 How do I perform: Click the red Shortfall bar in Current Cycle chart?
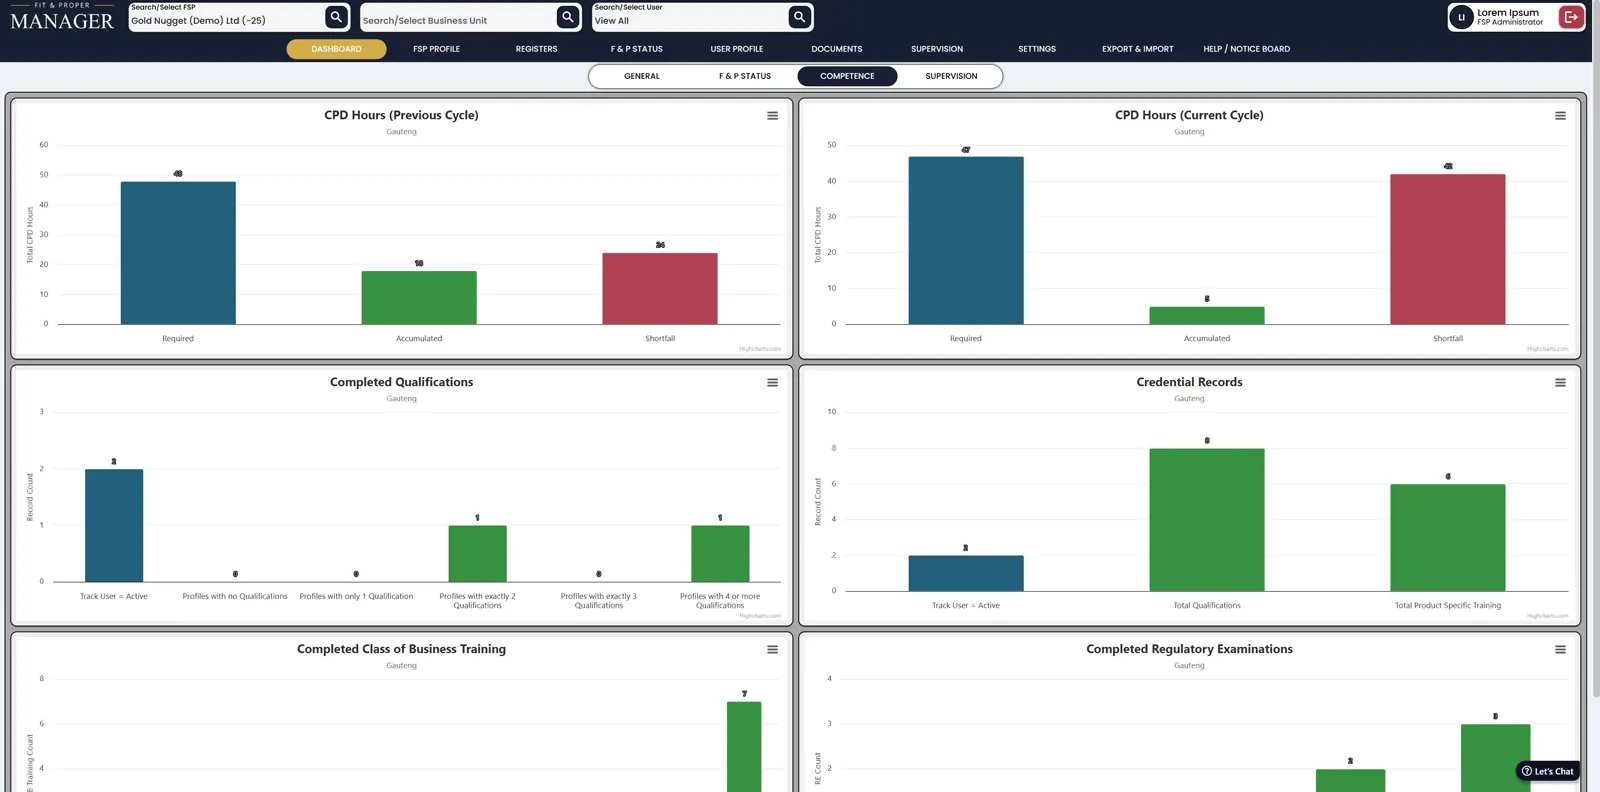1447,249
